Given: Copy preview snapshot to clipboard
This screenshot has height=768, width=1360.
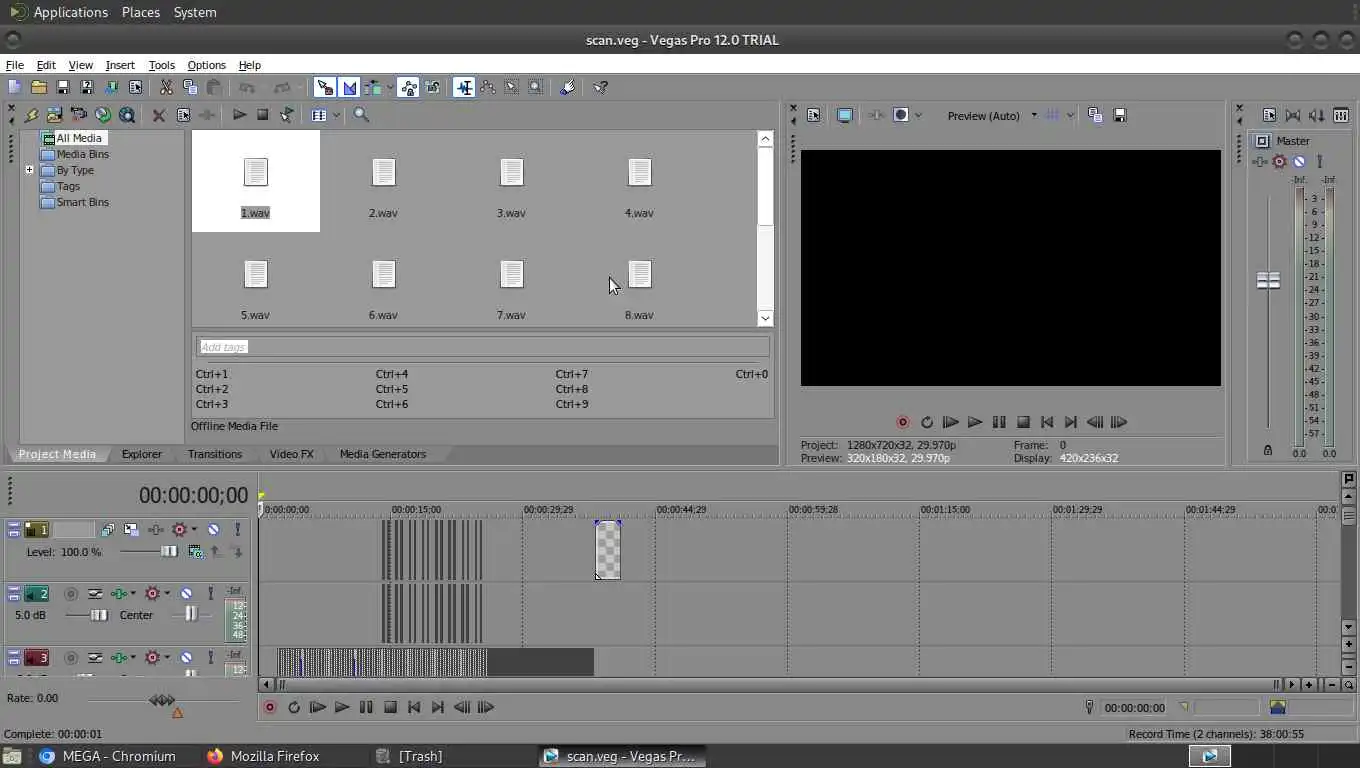Looking at the screenshot, I should coord(1095,116).
